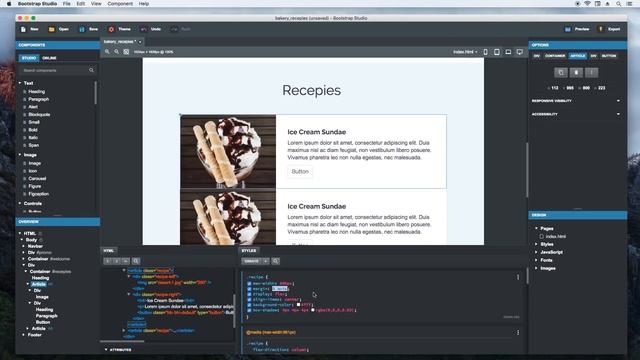Viewport: 640px width, 360px height.
Task: Select the Carousel component in list
Action: point(37,178)
